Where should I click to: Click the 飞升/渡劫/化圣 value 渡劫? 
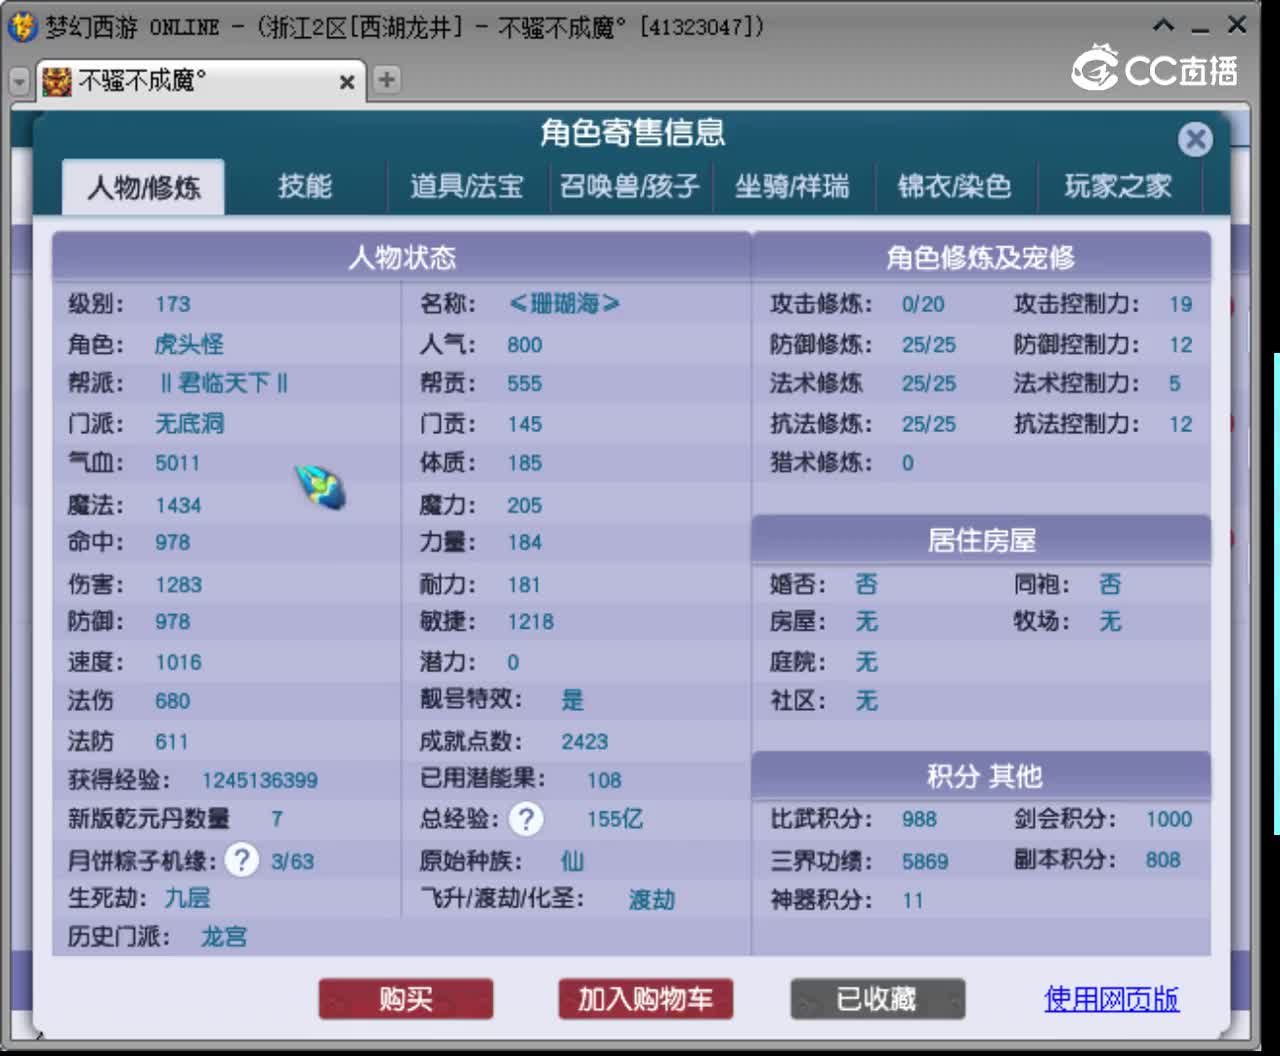point(652,900)
